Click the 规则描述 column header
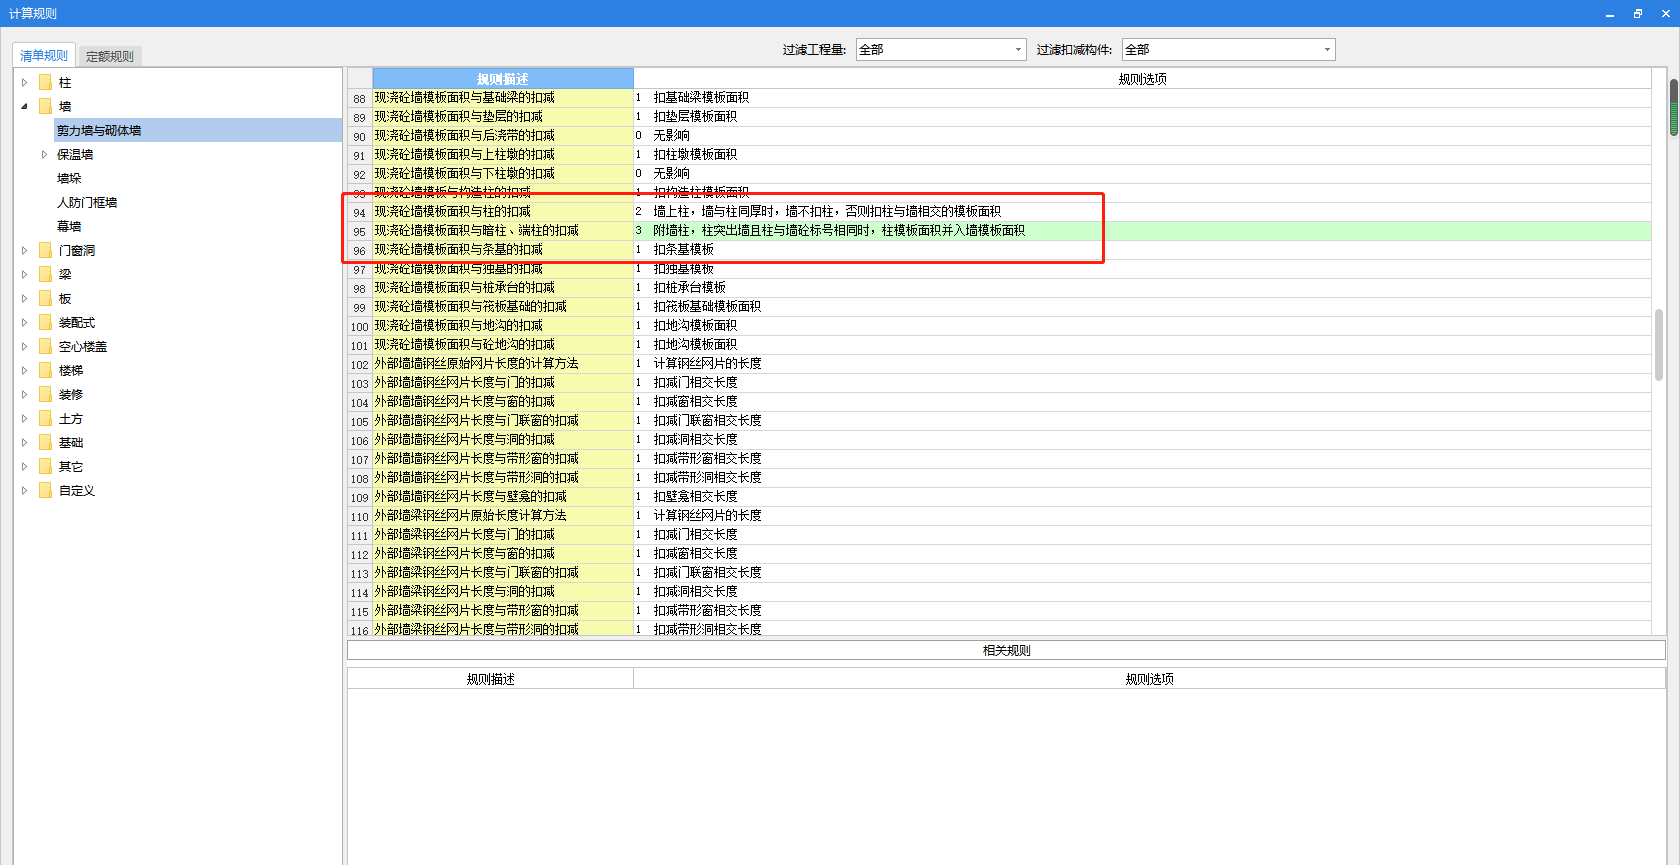 pyautogui.click(x=503, y=79)
